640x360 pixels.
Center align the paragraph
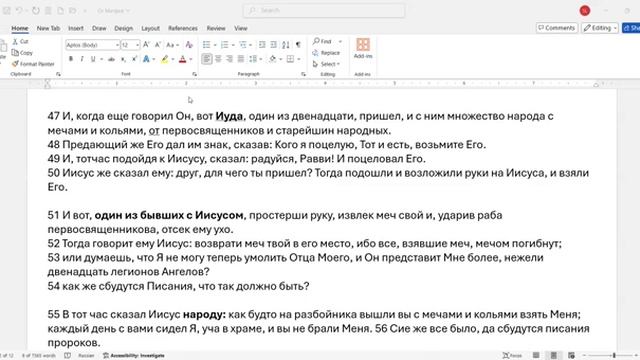pos(218,59)
